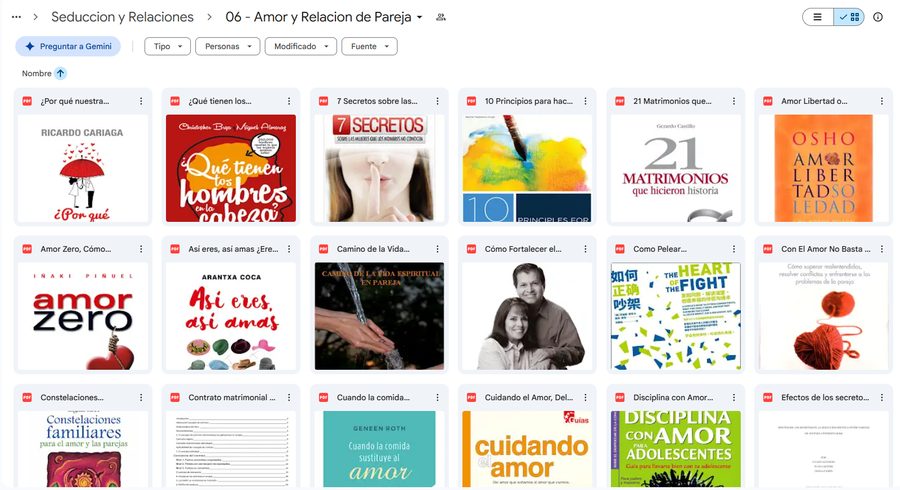Open more options for ¿Qué tienen los... file
The width and height of the screenshot is (900, 490).
click(x=289, y=101)
